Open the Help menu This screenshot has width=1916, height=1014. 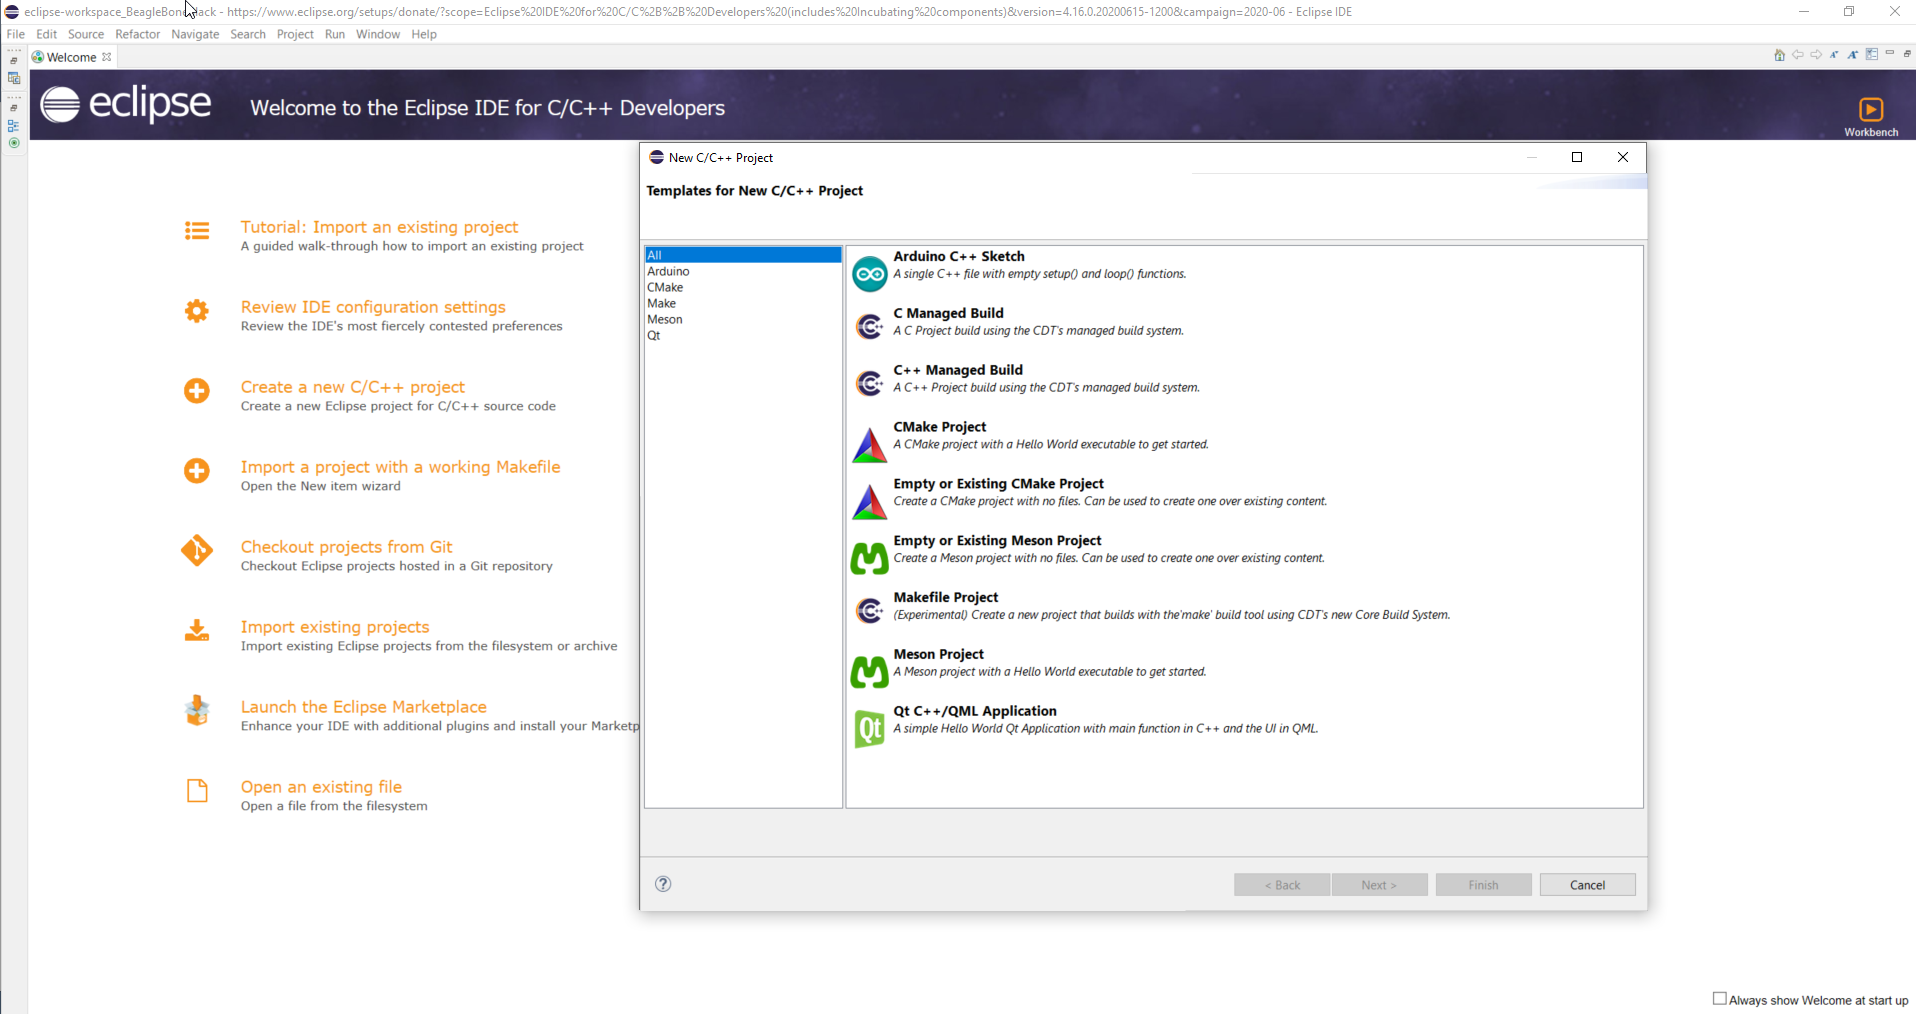(x=424, y=34)
